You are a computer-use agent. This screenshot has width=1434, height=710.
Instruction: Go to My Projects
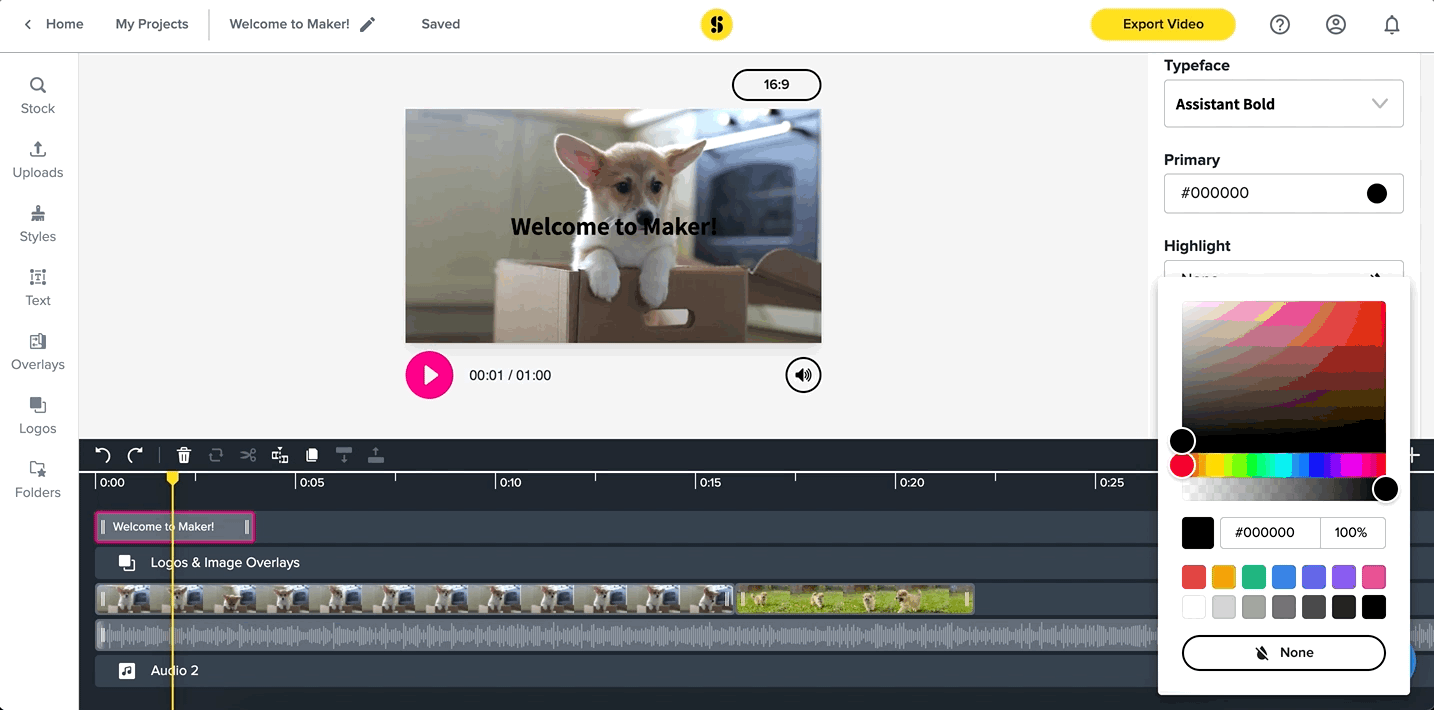tap(152, 24)
